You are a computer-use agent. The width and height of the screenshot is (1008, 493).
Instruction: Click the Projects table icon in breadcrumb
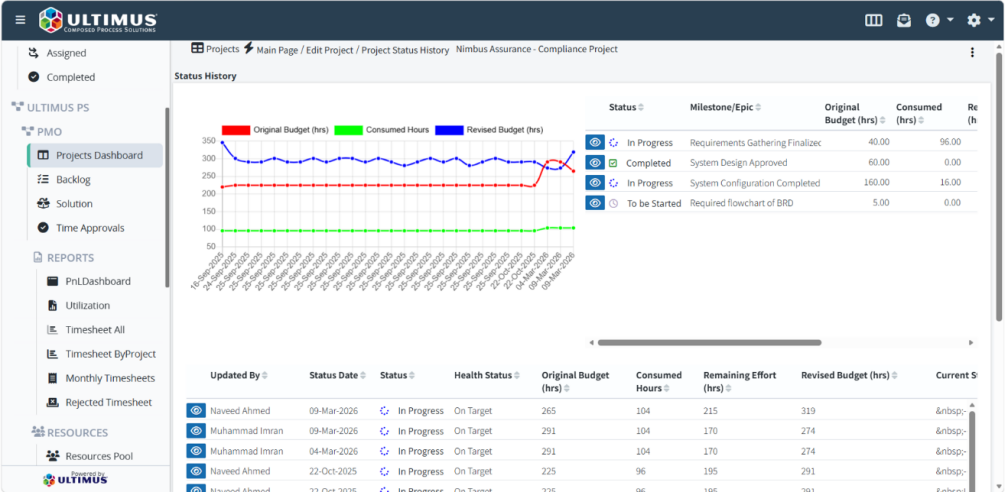pos(197,48)
